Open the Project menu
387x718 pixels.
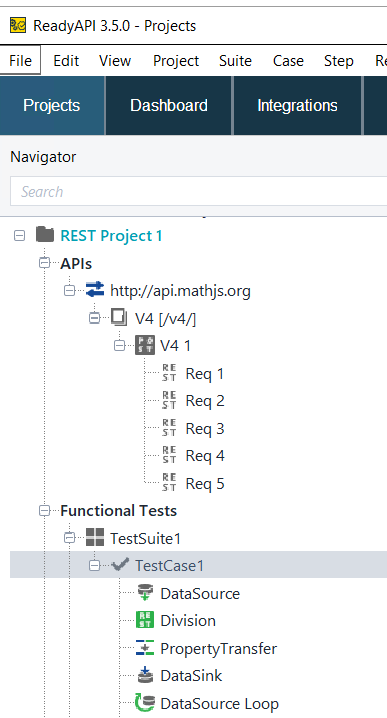(x=176, y=60)
